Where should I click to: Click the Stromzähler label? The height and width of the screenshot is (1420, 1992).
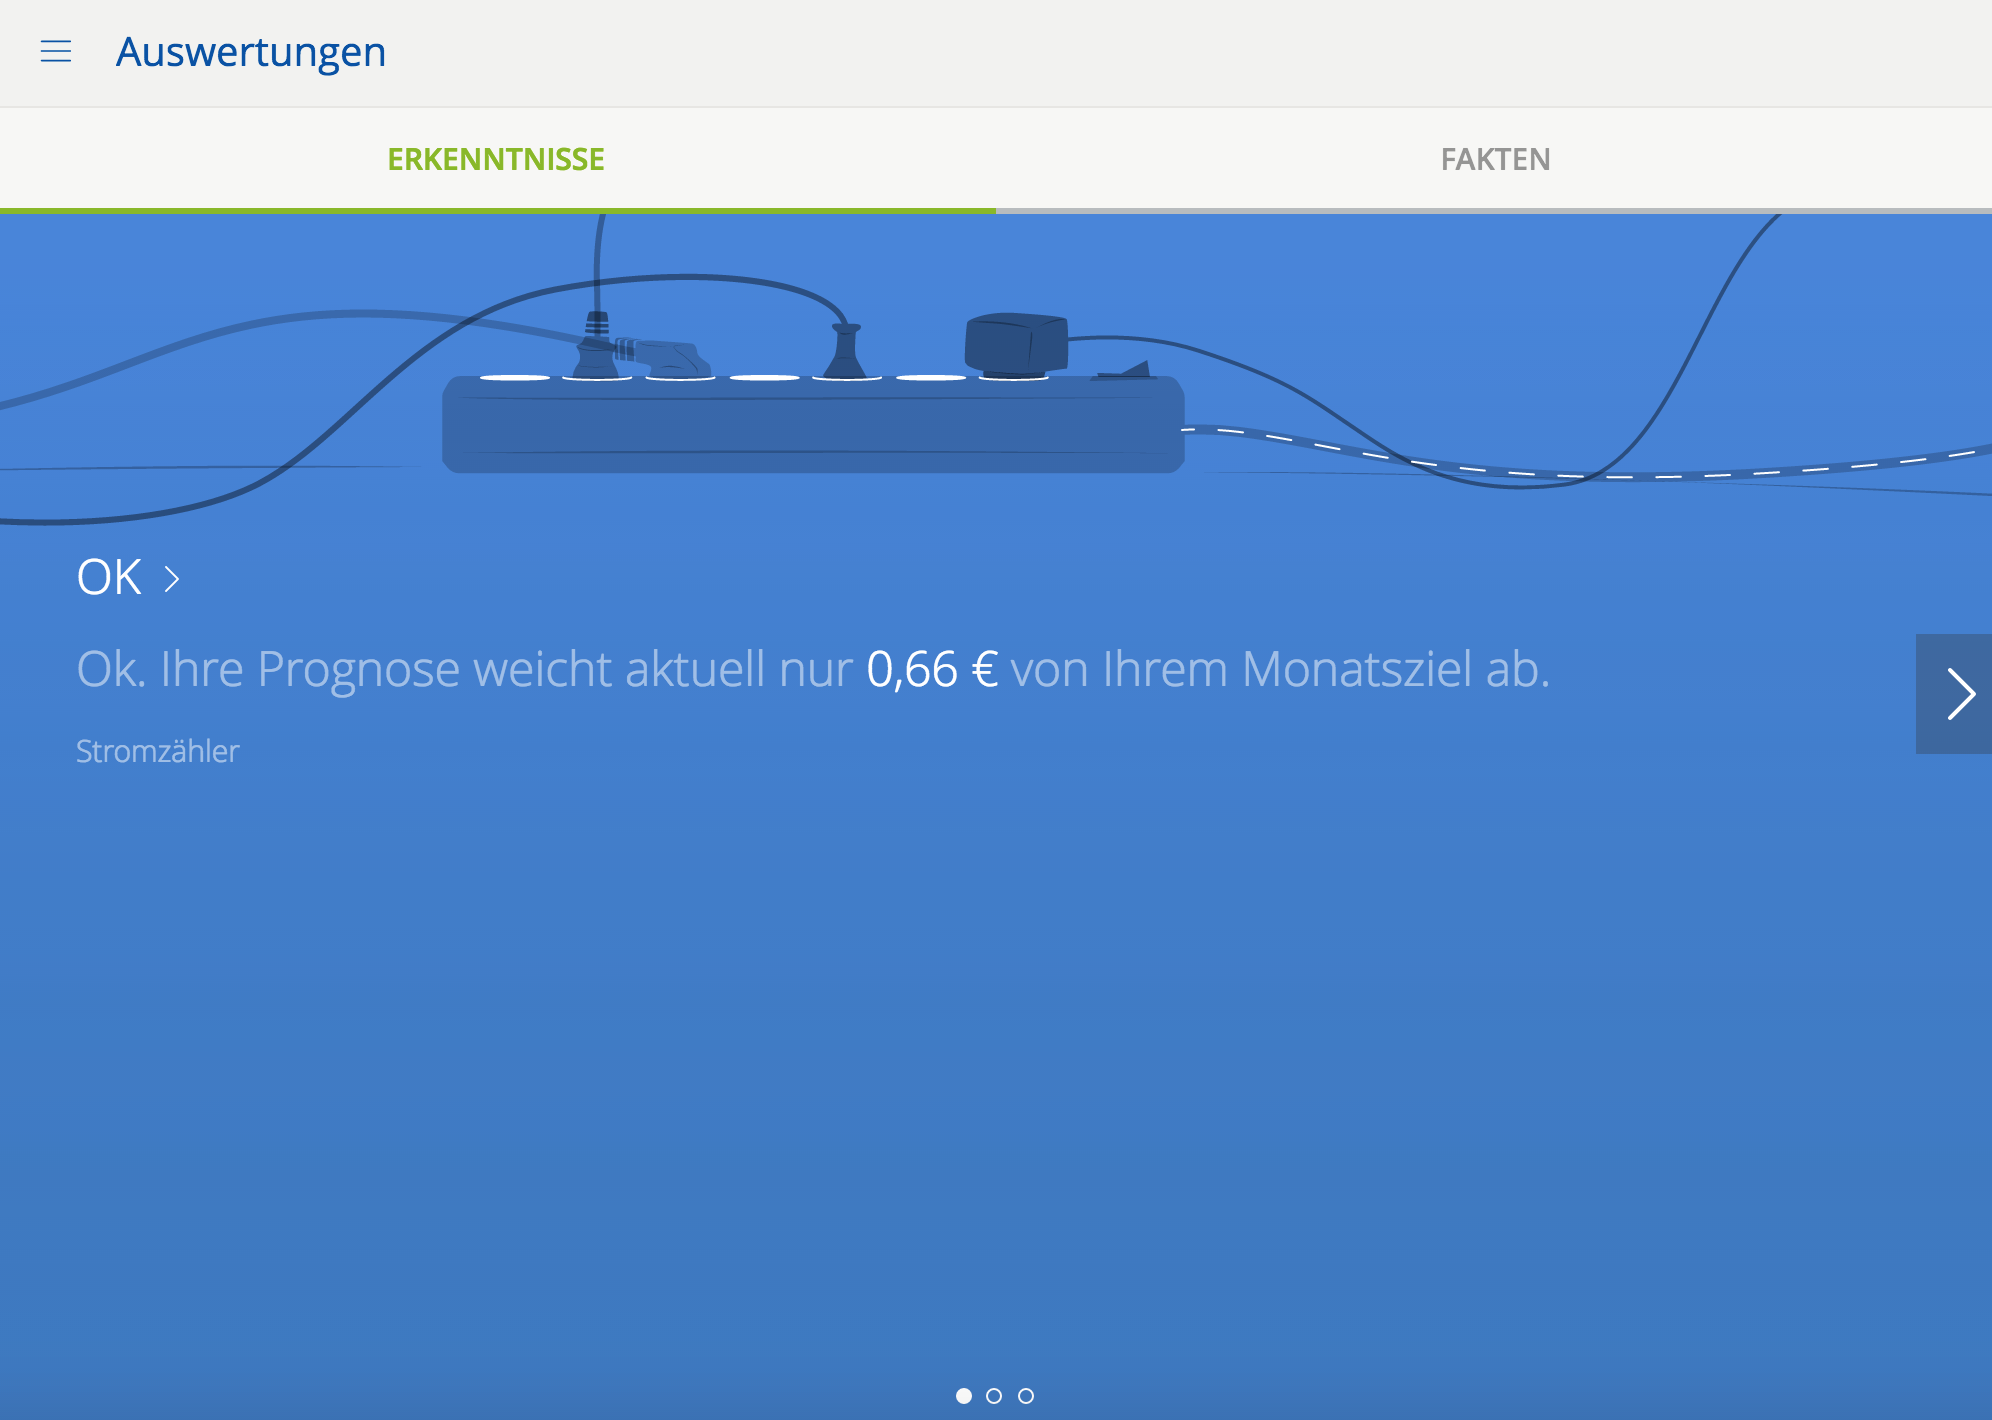click(x=158, y=751)
